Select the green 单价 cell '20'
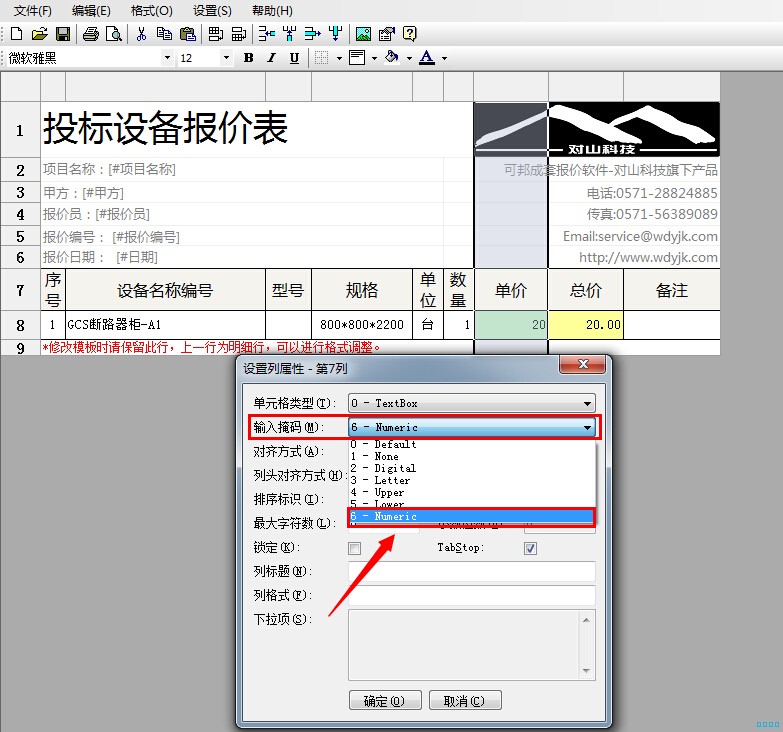 pos(510,325)
